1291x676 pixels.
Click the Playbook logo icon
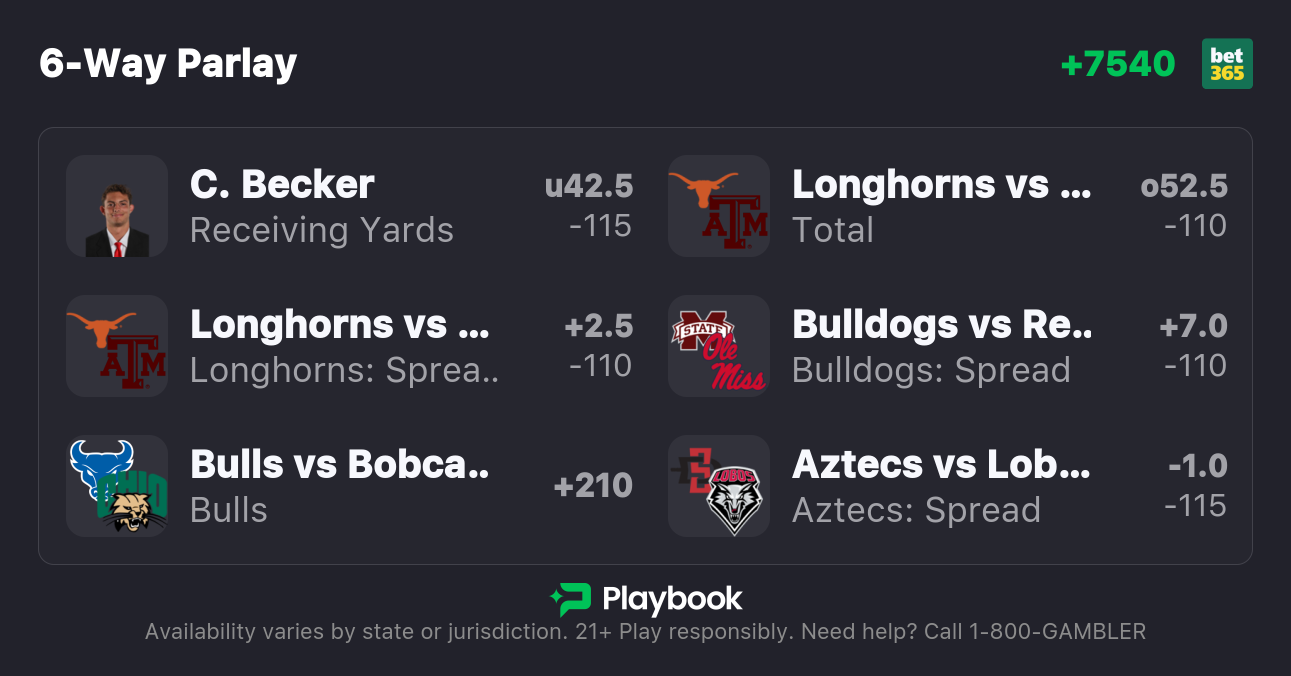571,600
